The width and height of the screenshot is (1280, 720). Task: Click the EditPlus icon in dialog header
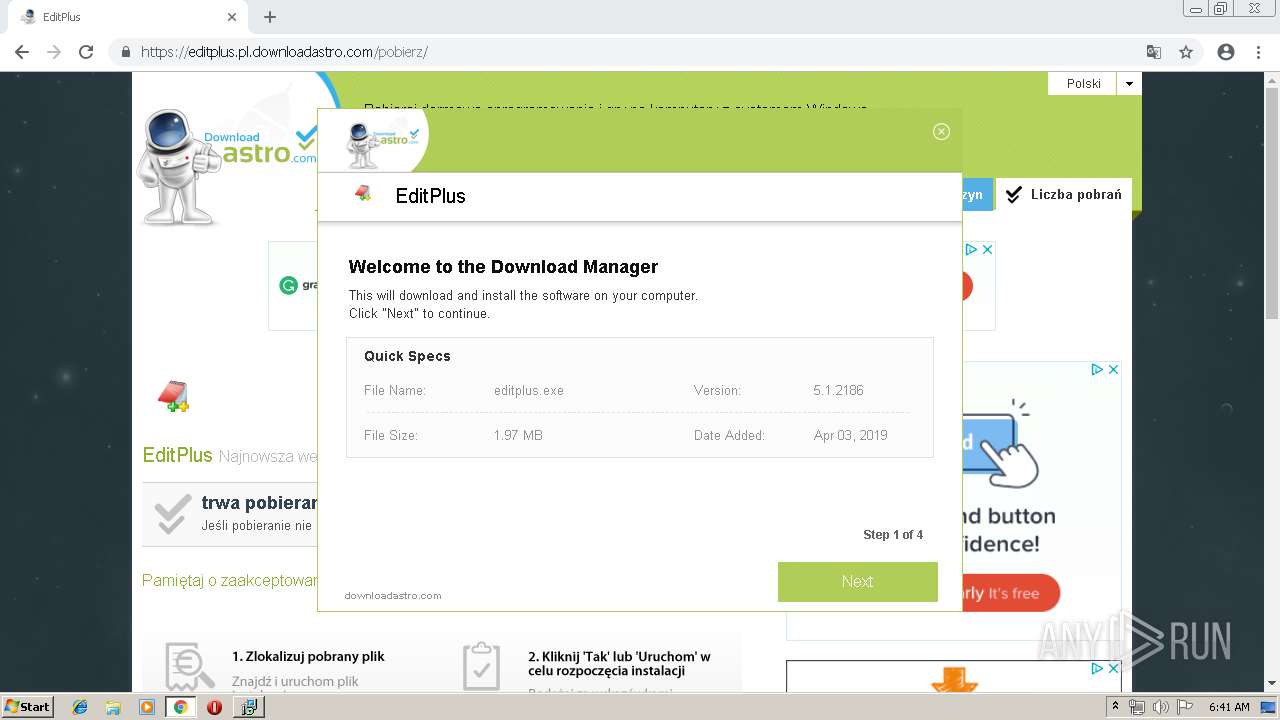[x=363, y=193]
